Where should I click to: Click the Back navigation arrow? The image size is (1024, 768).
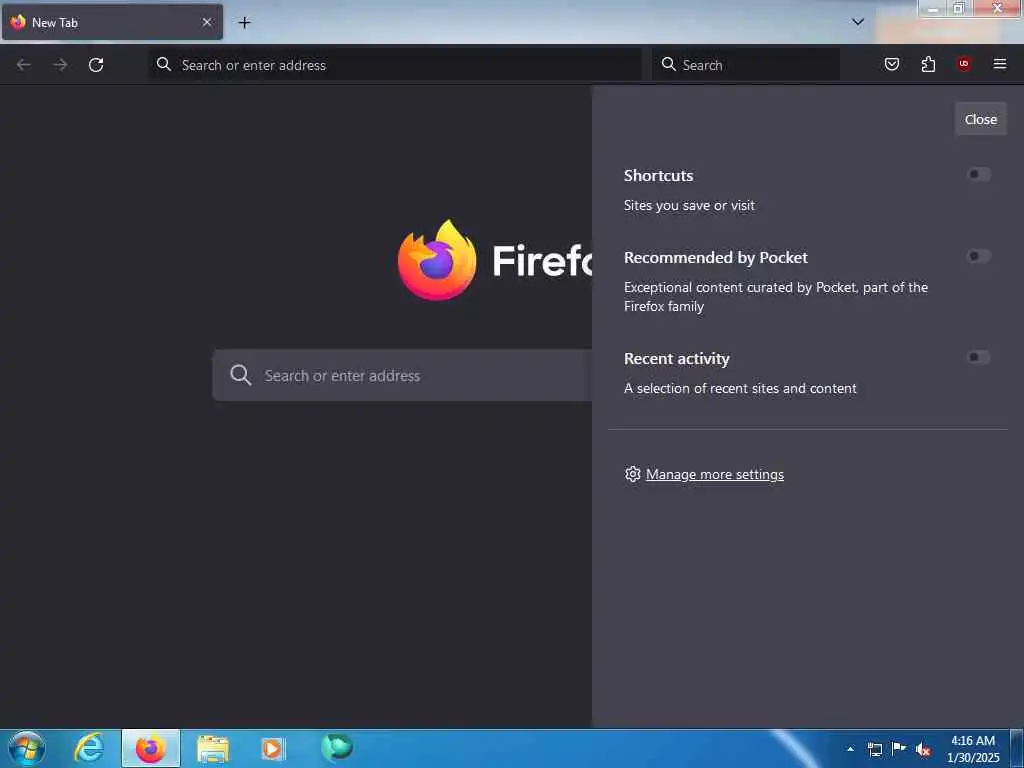[24, 65]
